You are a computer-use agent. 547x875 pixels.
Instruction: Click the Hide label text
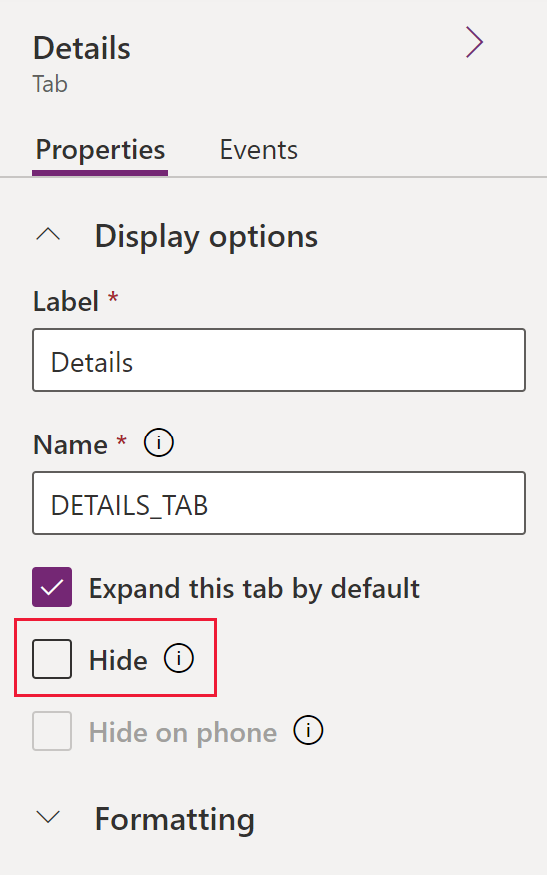pos(118,660)
